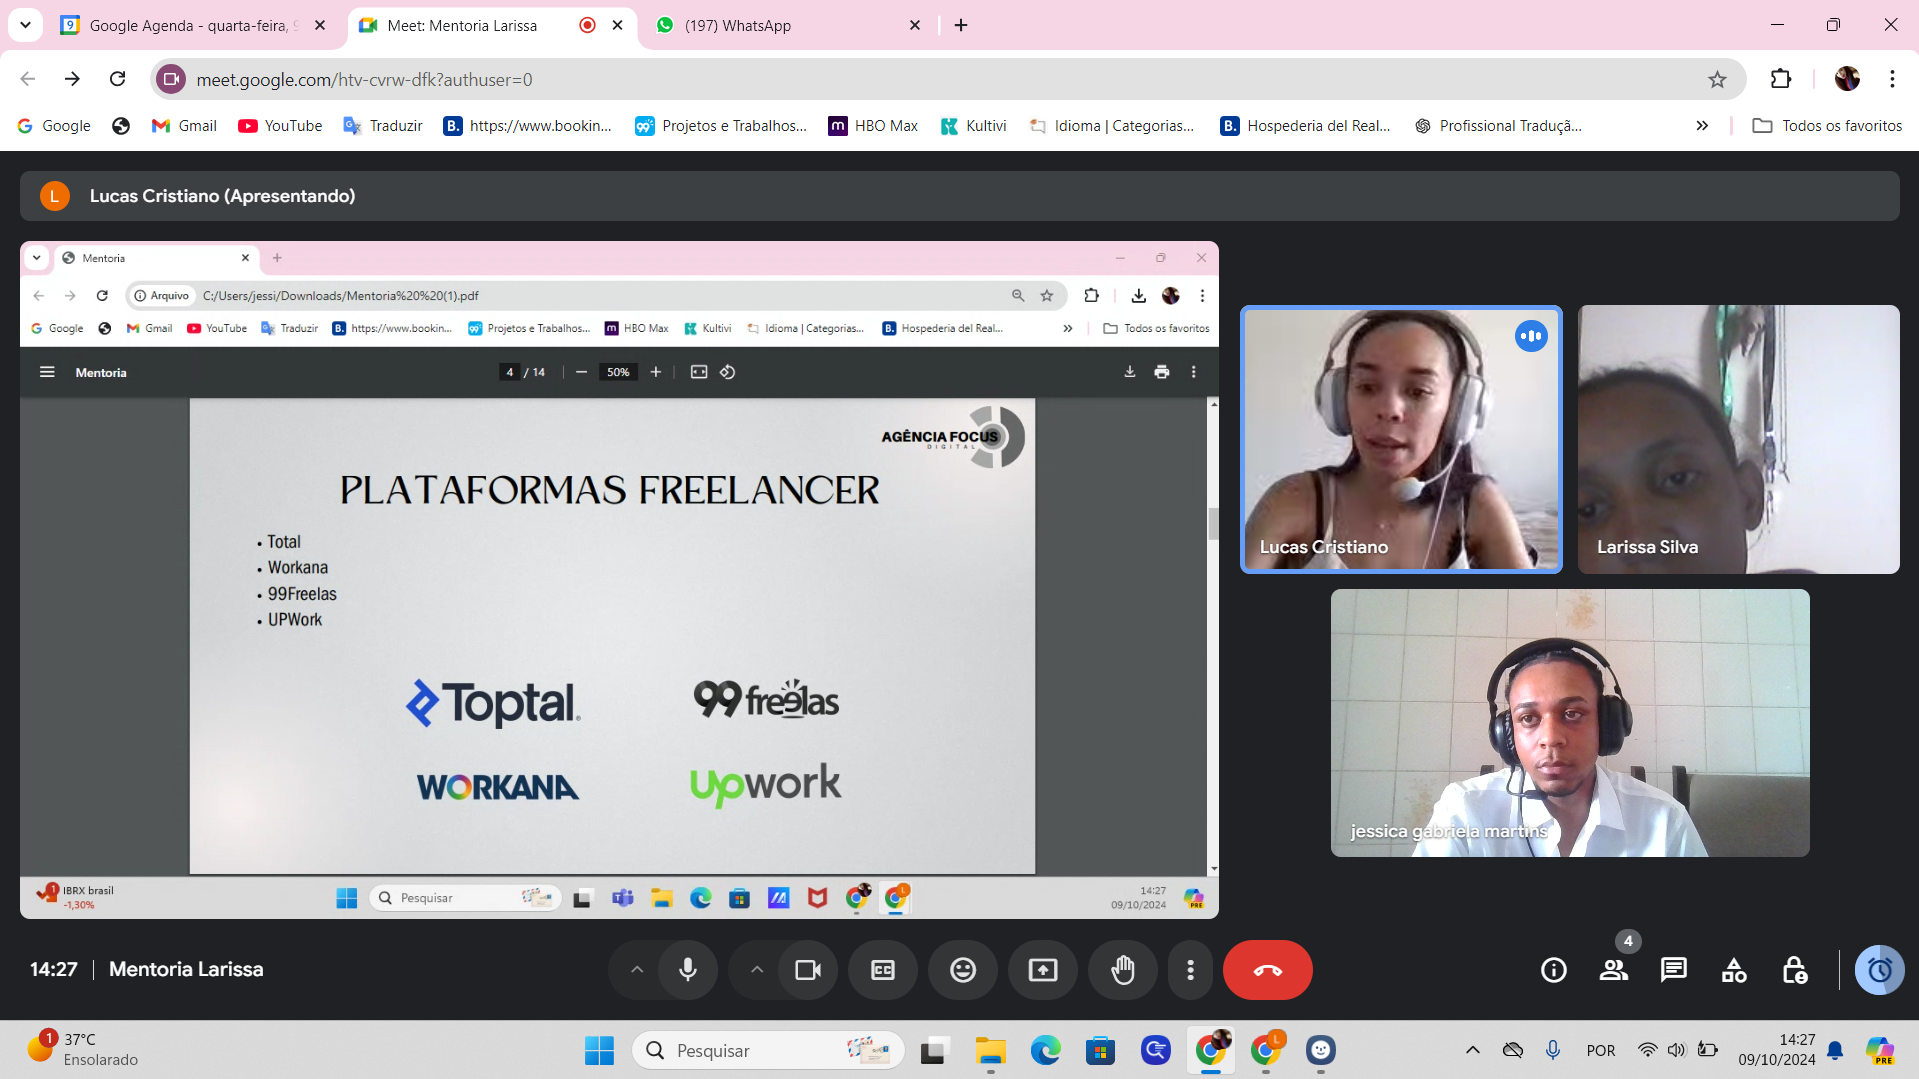Viewport: 1919px width, 1079px height.
Task: Expand audio settings arrow beside microphone
Action: coord(637,970)
